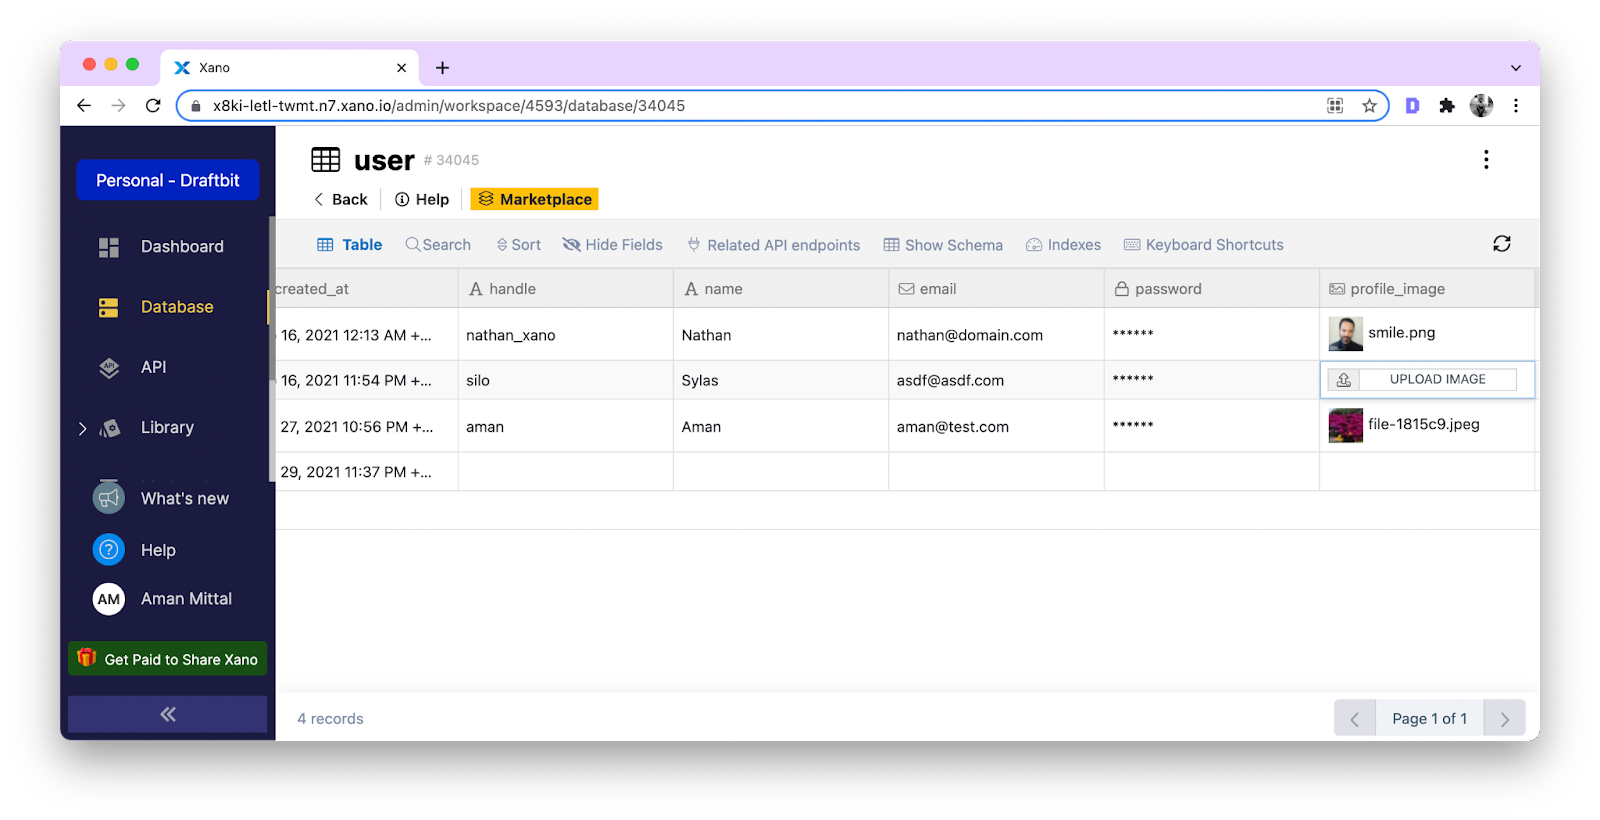Open What's new announcements
This screenshot has height=820, width=1600.
pyautogui.click(x=184, y=498)
